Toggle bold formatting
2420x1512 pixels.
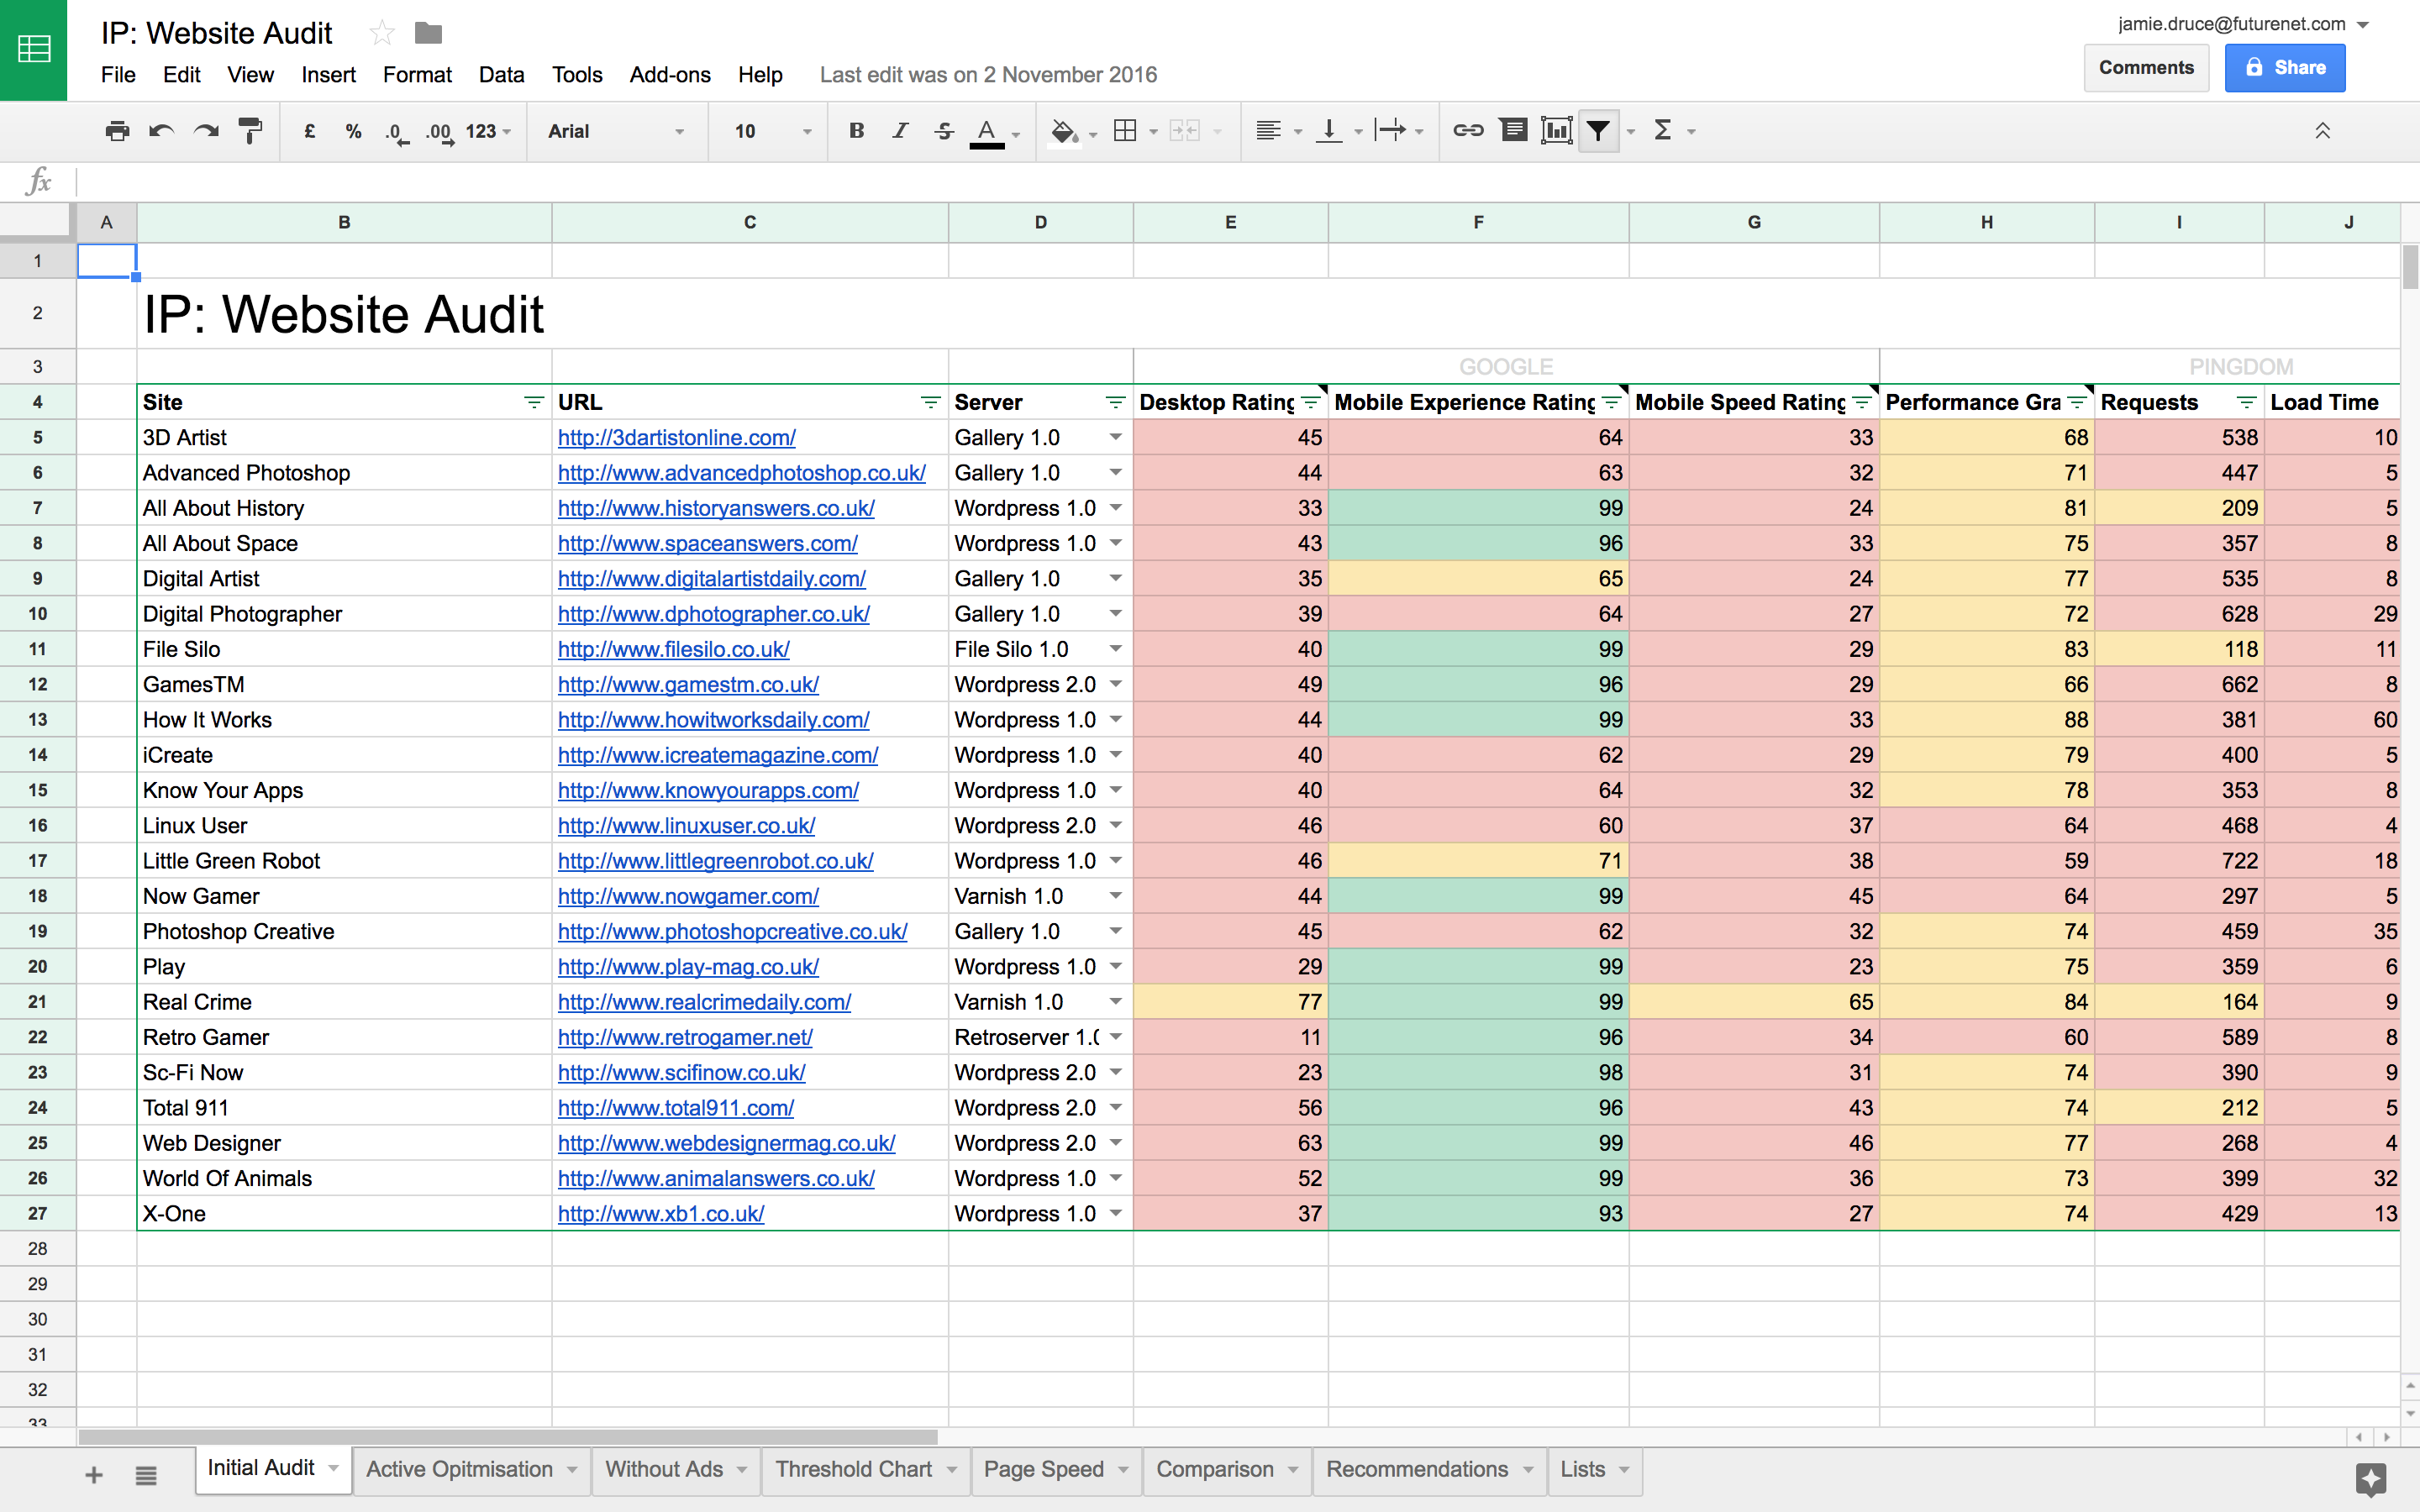click(856, 130)
